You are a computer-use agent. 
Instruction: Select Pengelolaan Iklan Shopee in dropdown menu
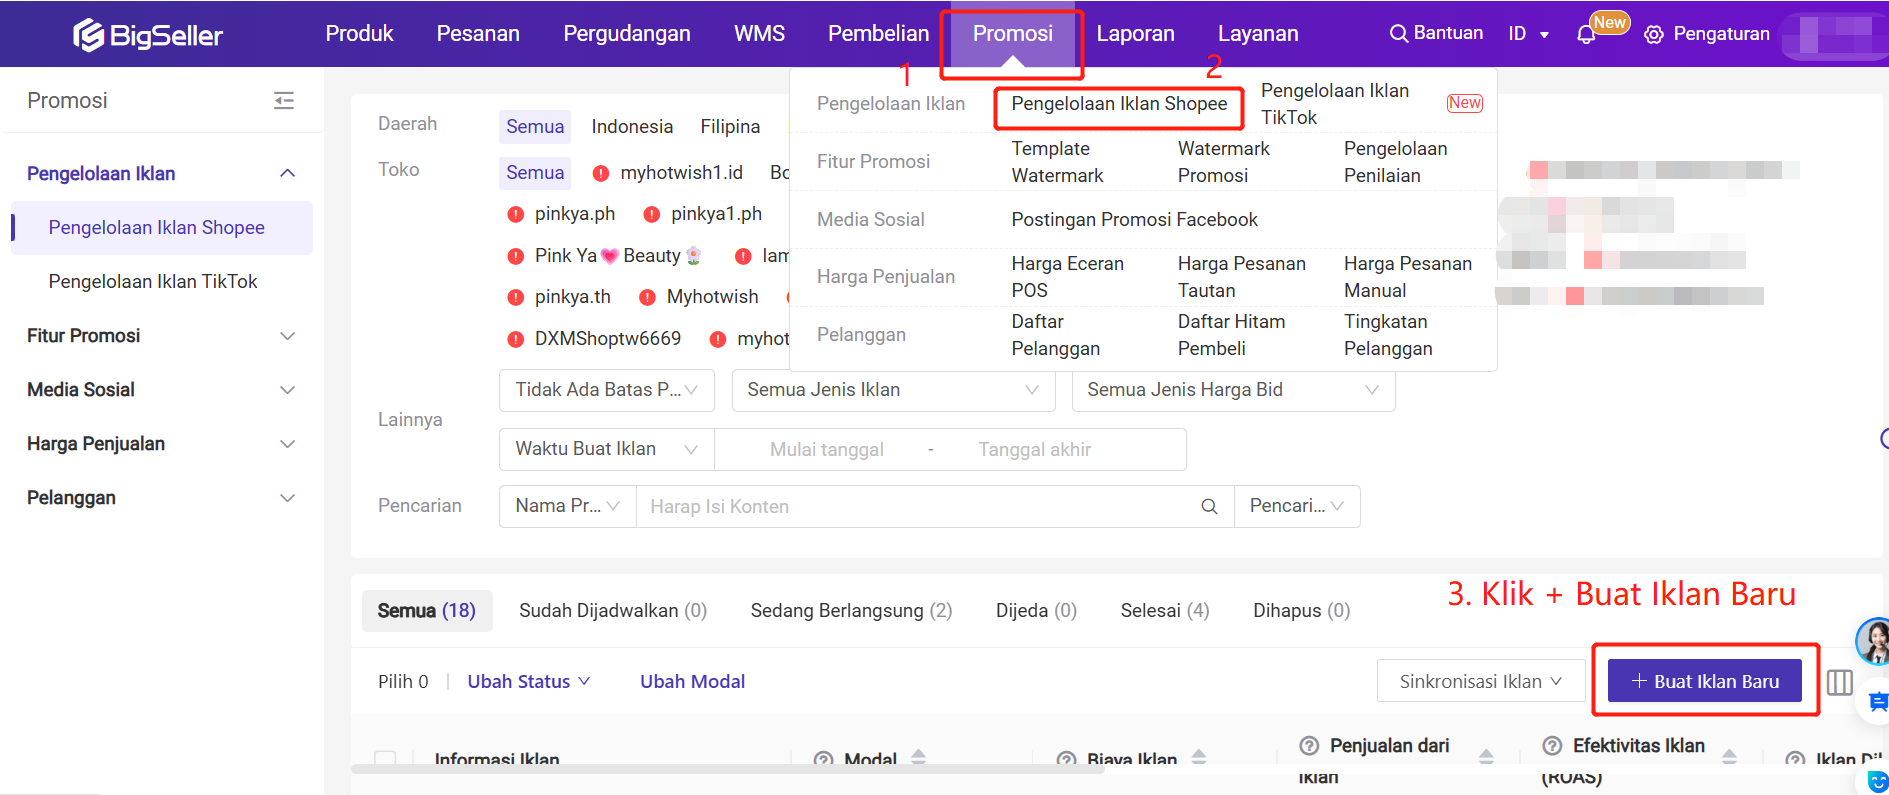[1119, 104]
